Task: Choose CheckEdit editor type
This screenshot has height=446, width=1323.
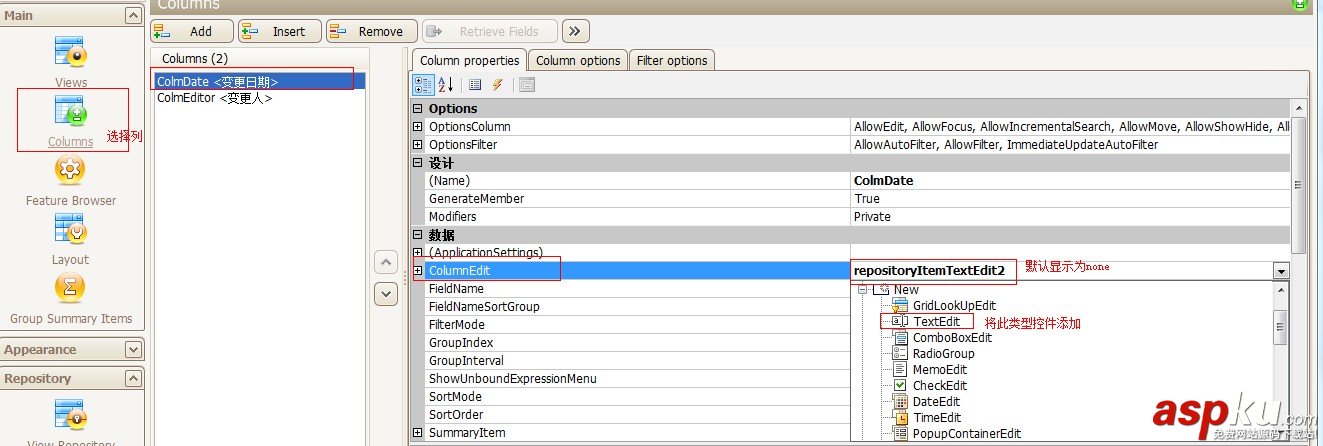Action: pos(939,385)
